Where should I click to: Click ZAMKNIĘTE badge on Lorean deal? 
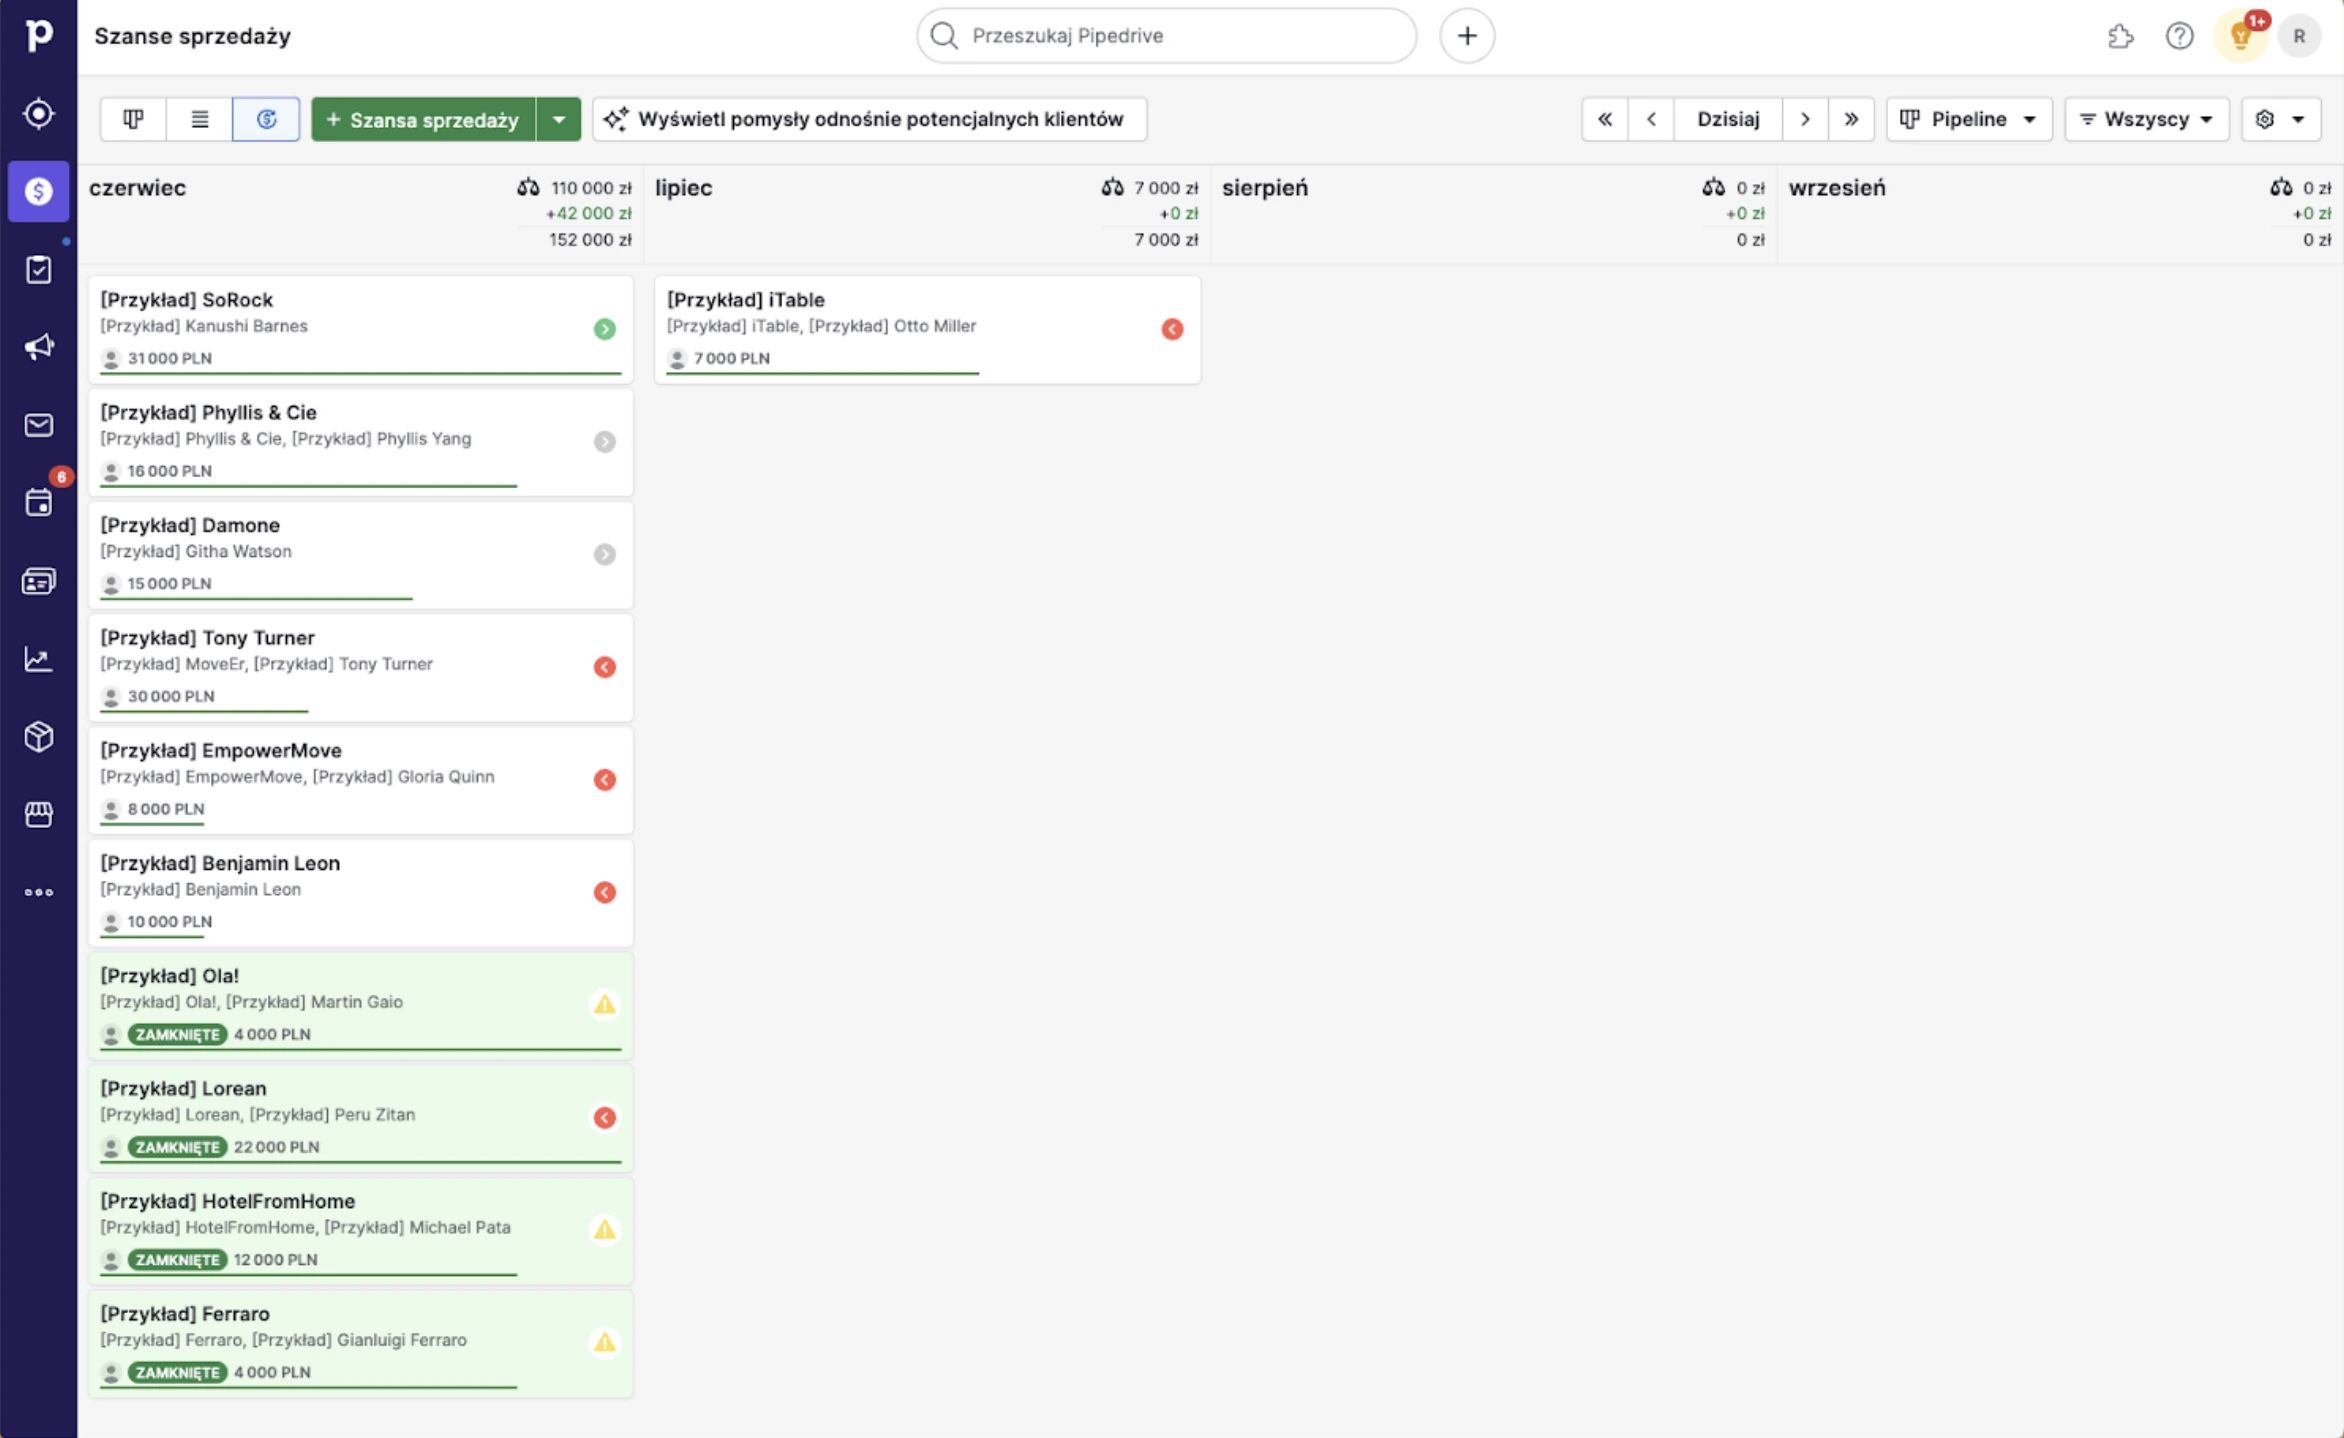(177, 1147)
